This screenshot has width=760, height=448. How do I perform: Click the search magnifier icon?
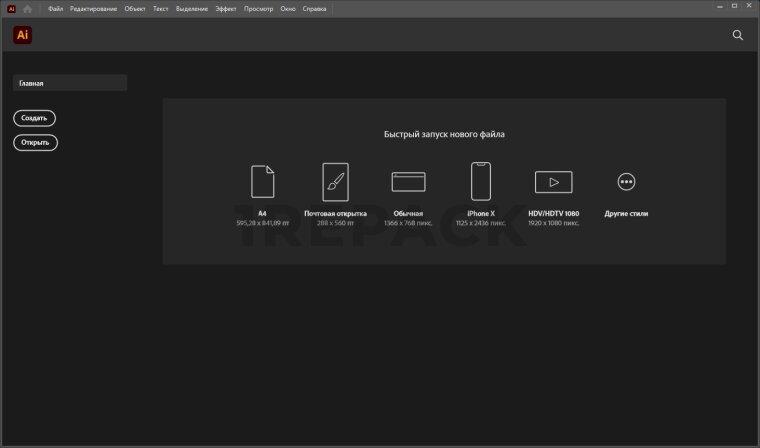tap(738, 35)
